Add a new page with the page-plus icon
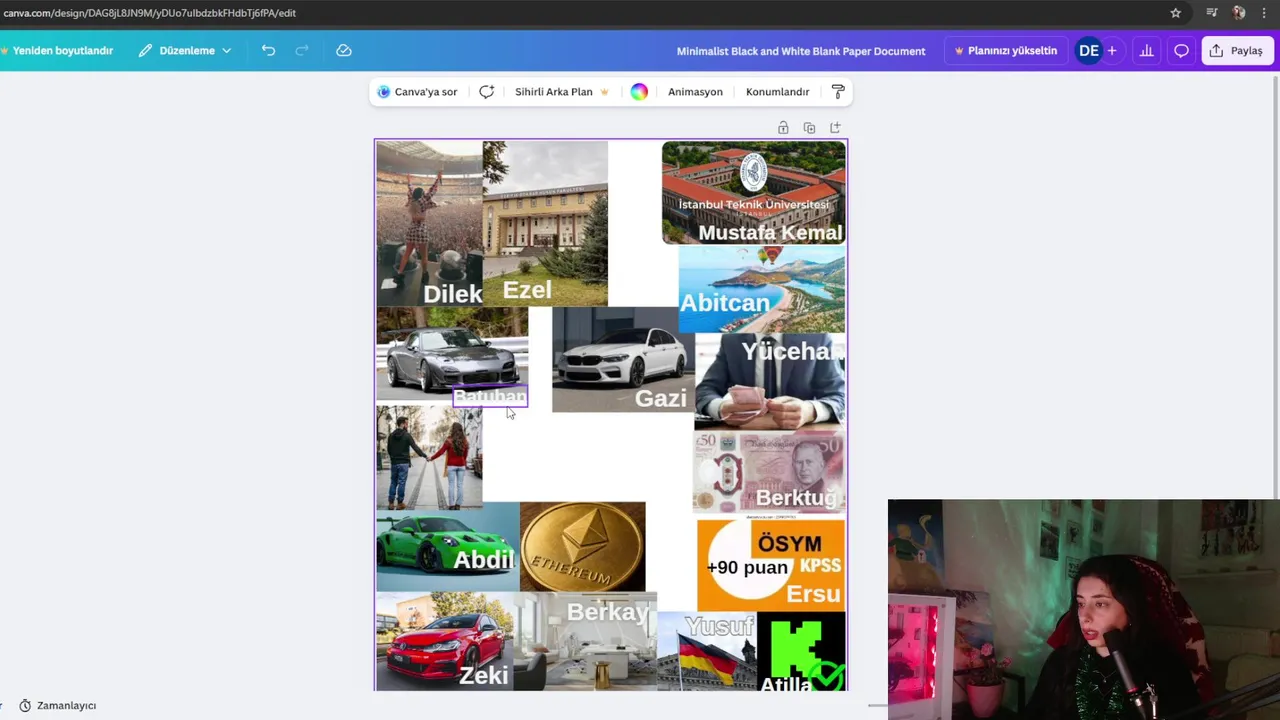 835,128
